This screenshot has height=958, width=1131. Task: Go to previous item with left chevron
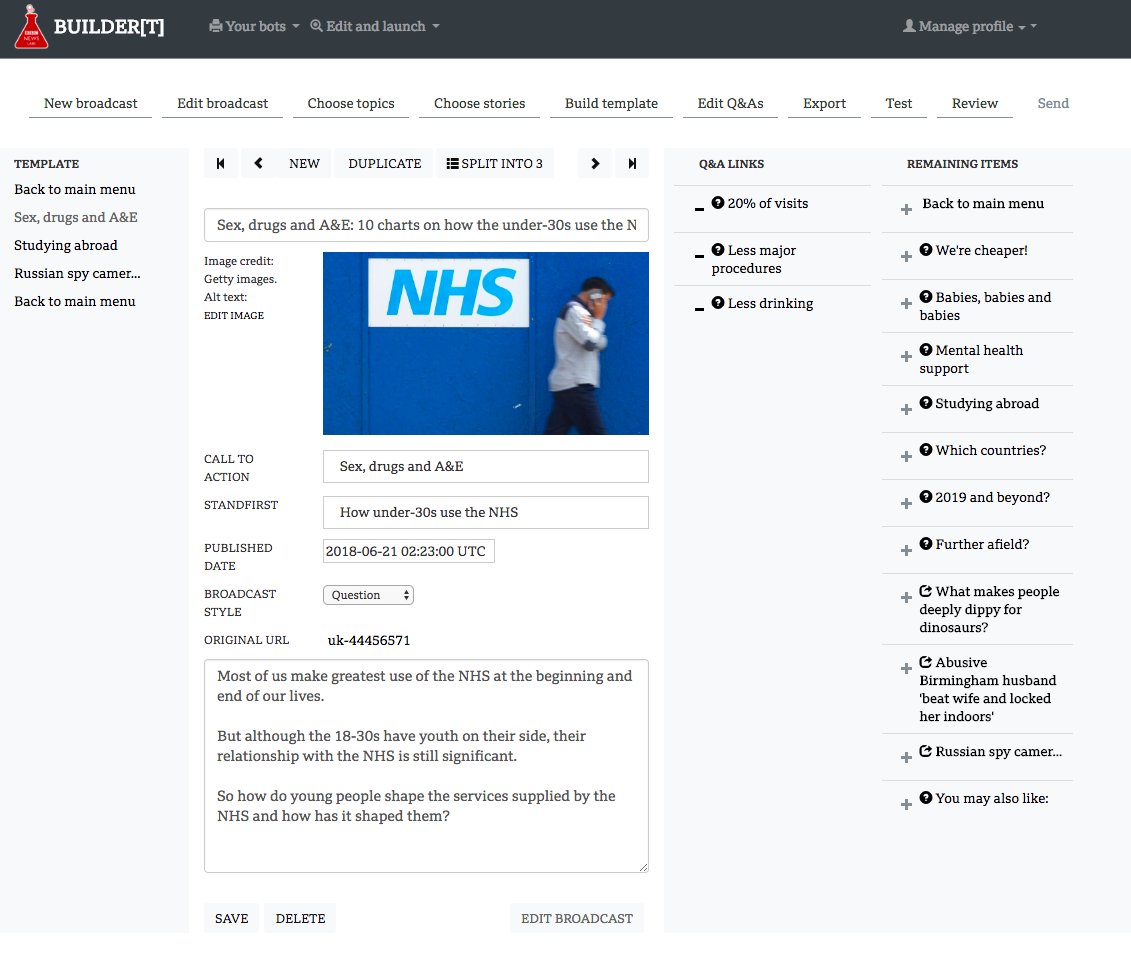click(x=258, y=164)
